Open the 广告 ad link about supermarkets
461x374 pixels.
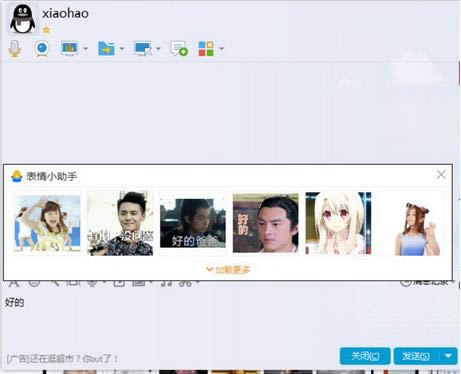coord(62,359)
